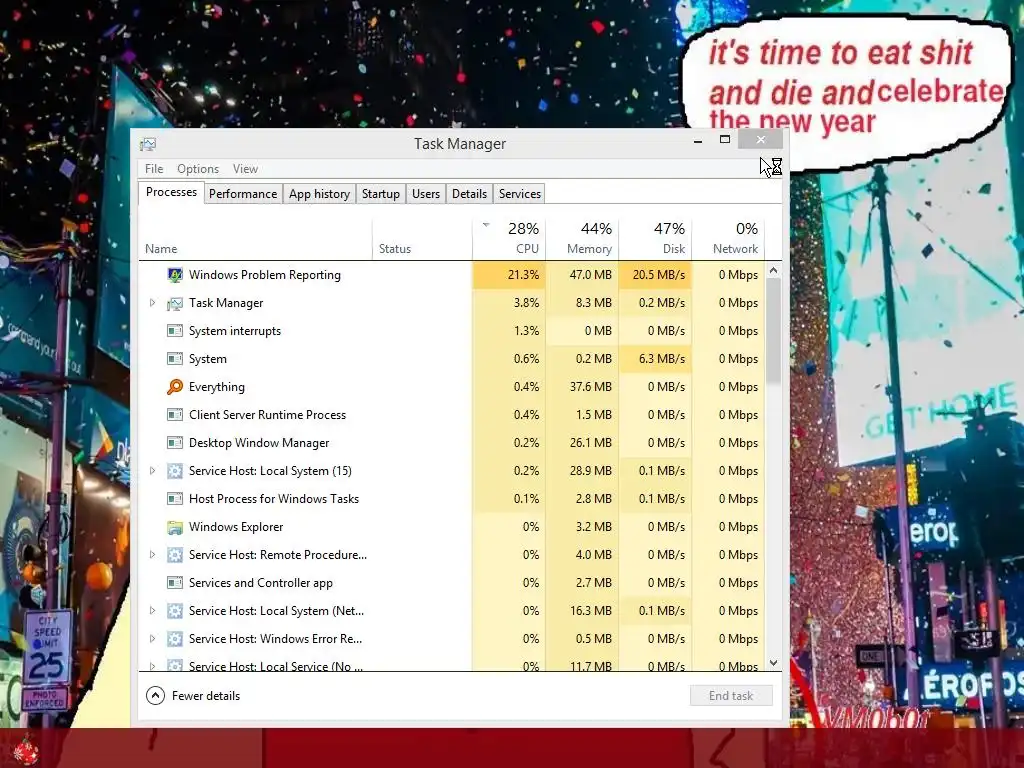Viewport: 1024px width, 768px height.
Task: Click the 37.6 MB memory value for Everything
Action: [x=583, y=387]
